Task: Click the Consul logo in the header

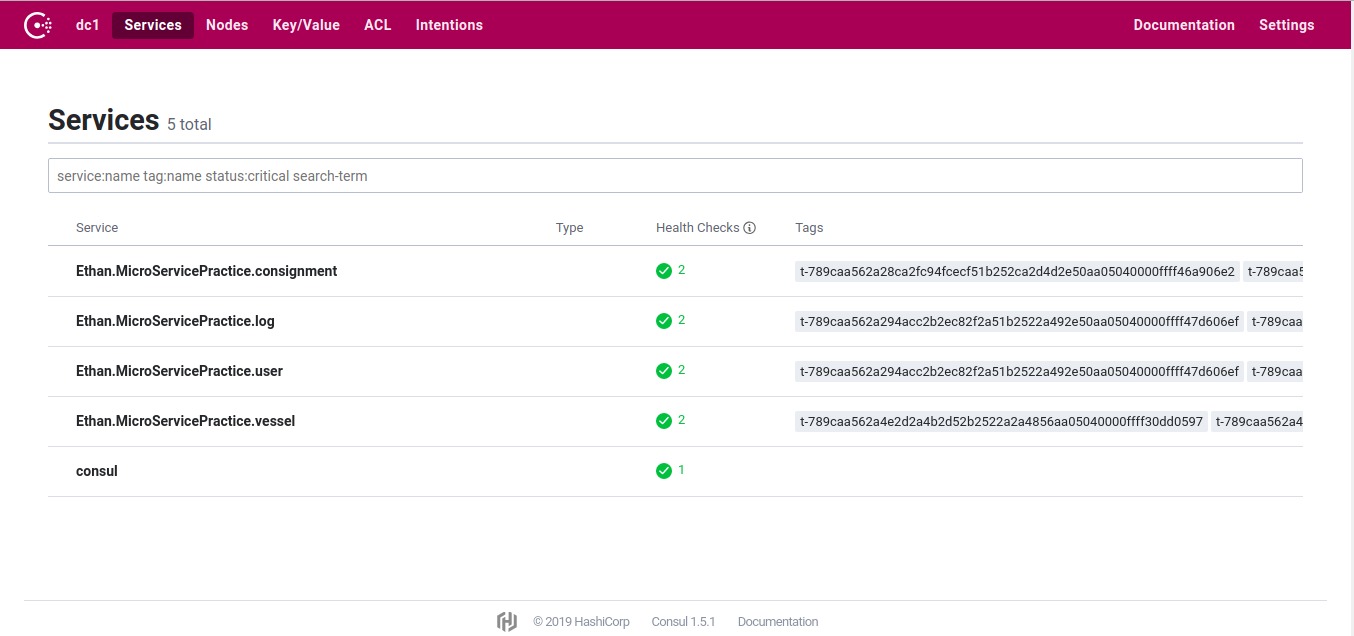Action: click(x=38, y=25)
